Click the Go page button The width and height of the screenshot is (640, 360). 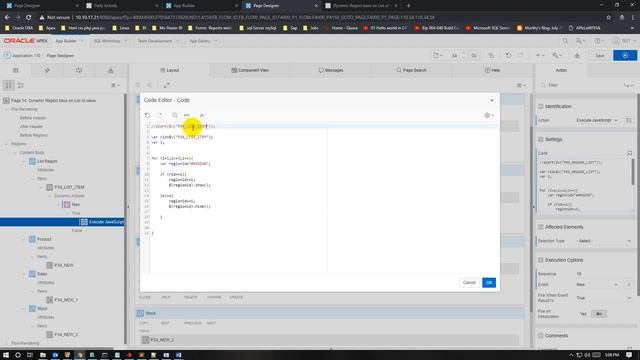click(x=473, y=56)
